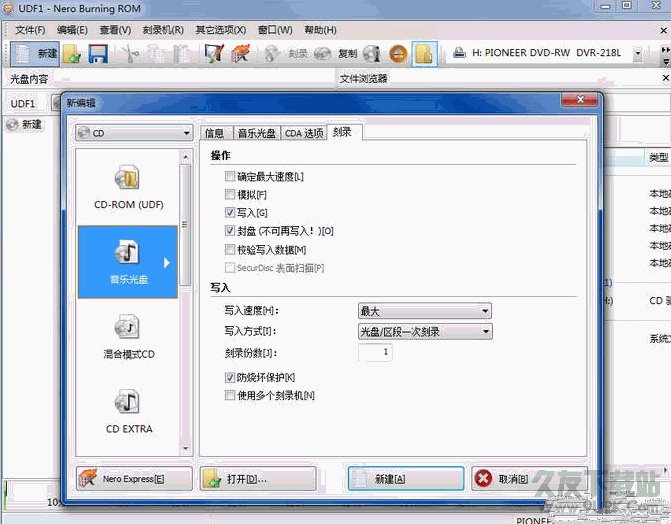Open the 编辑(E) menu
The image size is (671, 524).
(72, 30)
